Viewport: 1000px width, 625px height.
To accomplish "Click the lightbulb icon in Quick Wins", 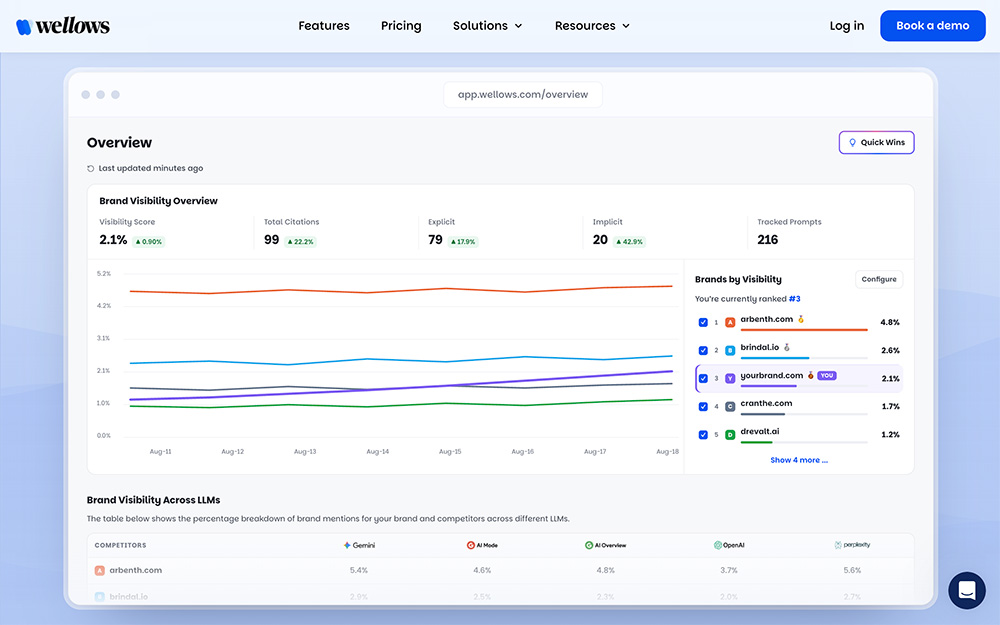I will point(852,143).
